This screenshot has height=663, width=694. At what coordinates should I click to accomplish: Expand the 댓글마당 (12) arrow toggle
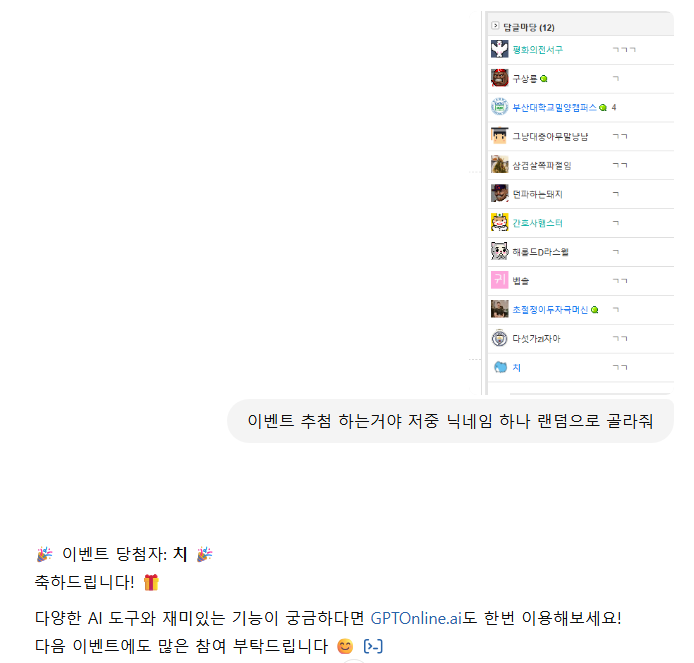coord(495,26)
